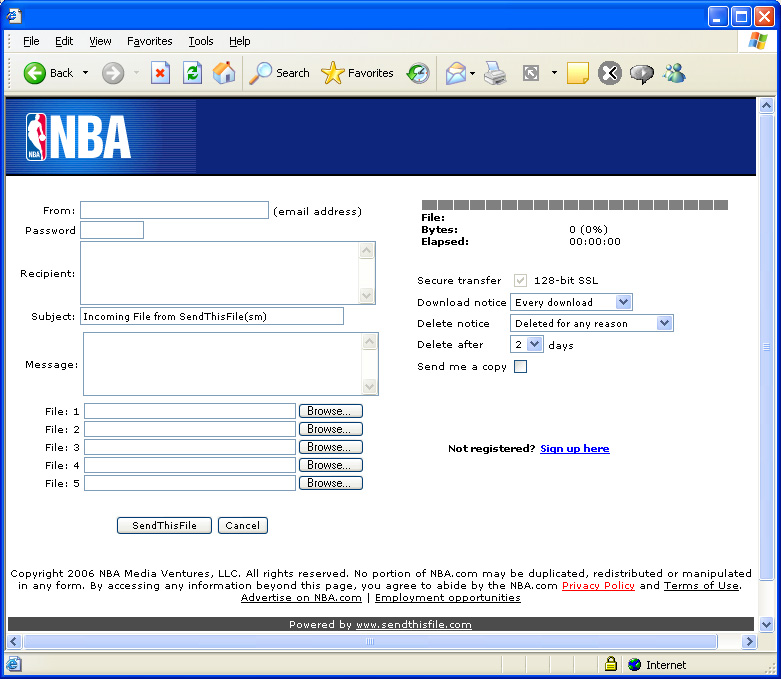Screen dimensions: 781x679
Task: Click Browse button for File 1
Action: click(x=329, y=411)
